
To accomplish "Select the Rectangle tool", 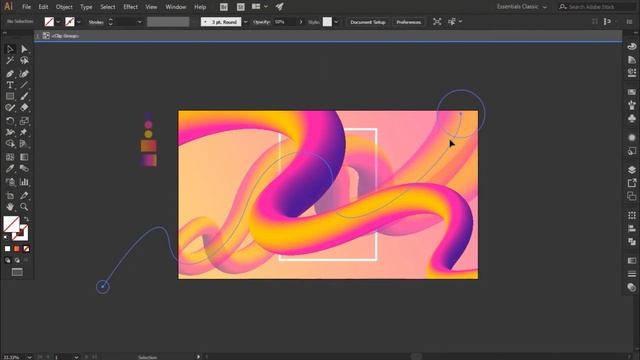I will (x=10, y=96).
